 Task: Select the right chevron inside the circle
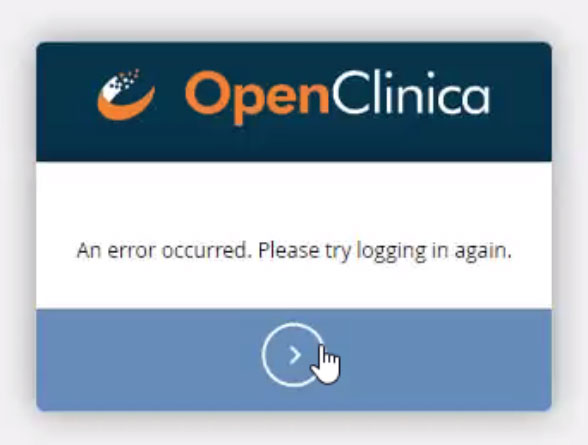295,355
